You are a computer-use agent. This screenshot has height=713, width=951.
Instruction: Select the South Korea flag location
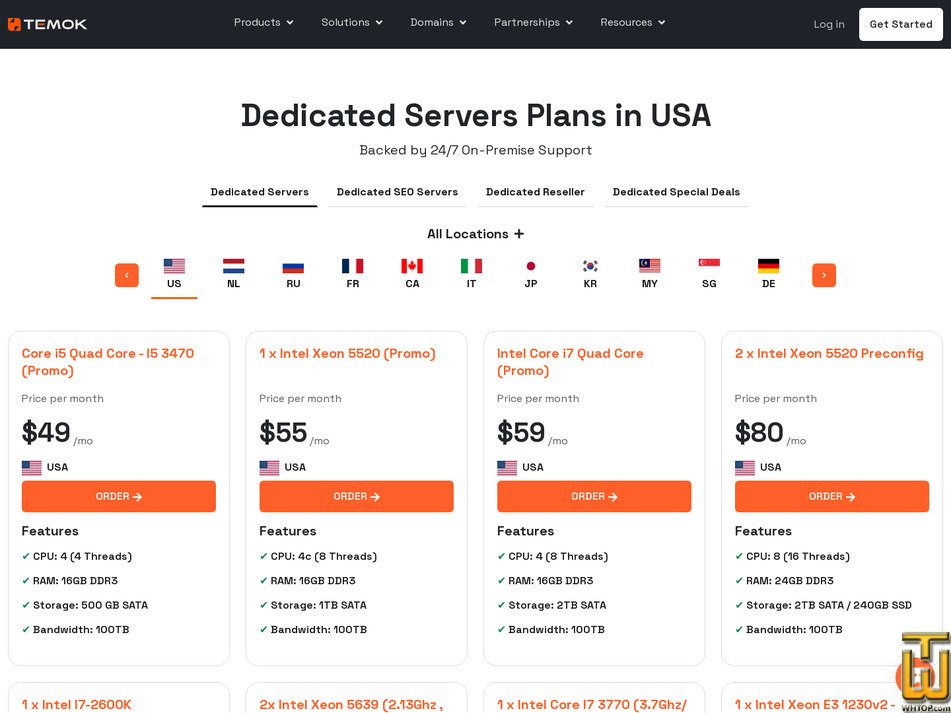tap(590, 273)
